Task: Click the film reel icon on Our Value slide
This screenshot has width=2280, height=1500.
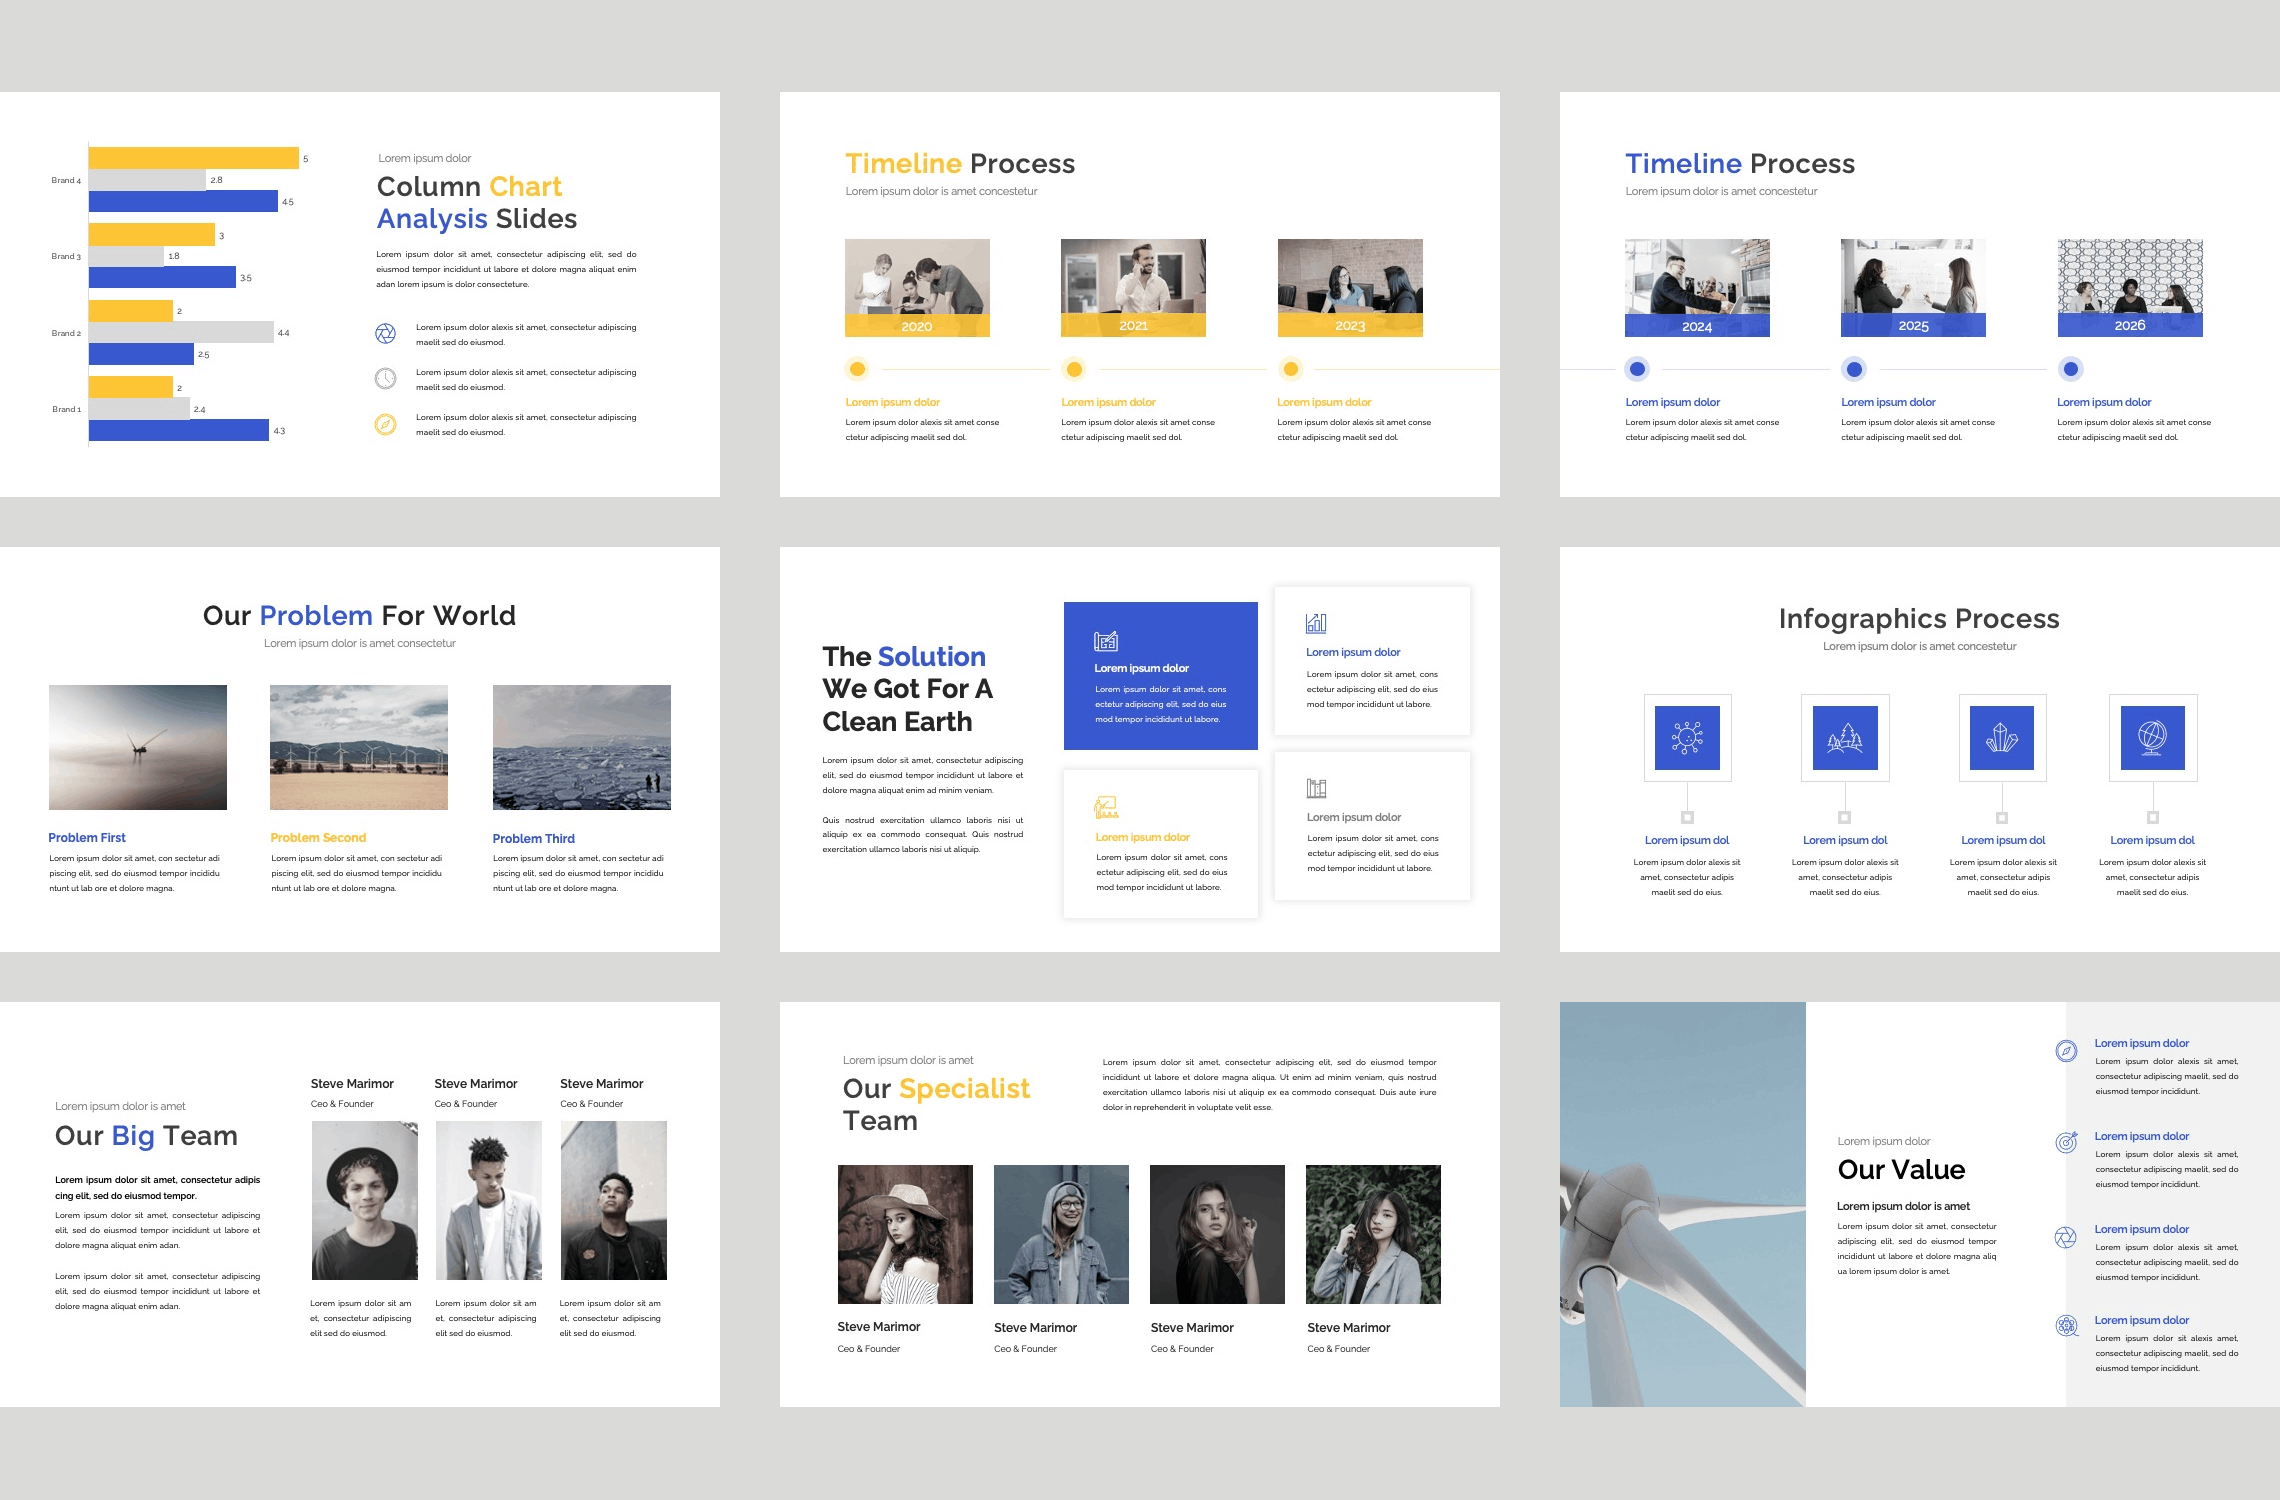Action: pyautogui.click(x=2066, y=1326)
